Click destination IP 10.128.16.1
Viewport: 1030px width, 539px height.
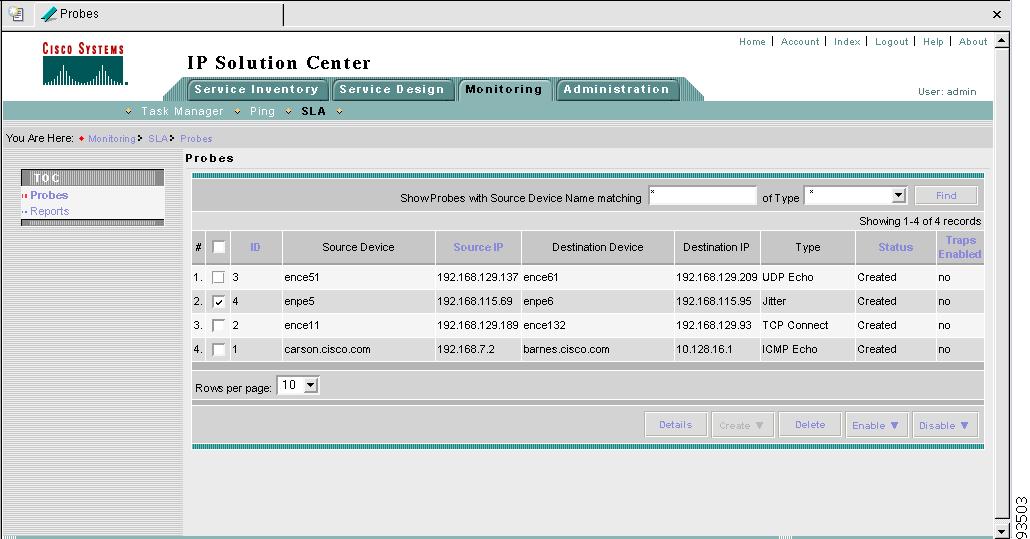[704, 349]
